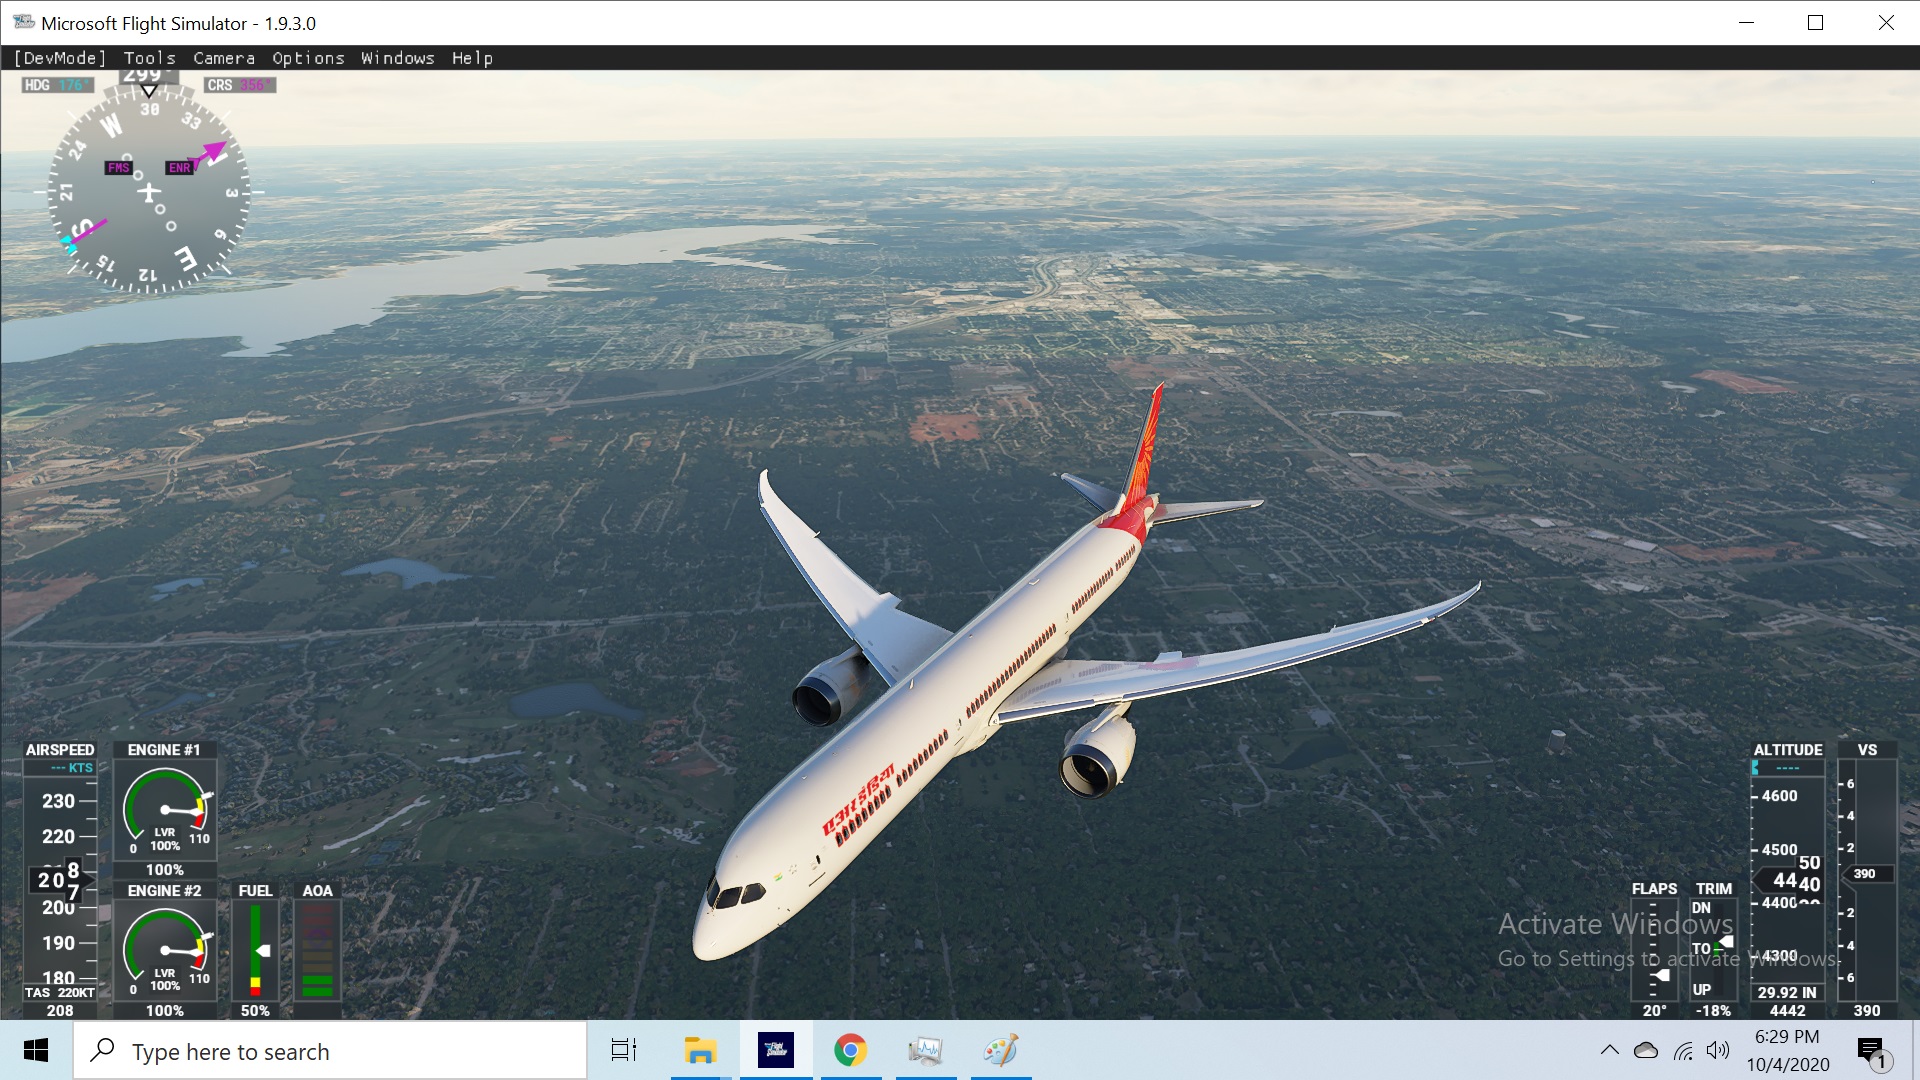
Task: Click the HDG heading readout
Action: [56, 85]
